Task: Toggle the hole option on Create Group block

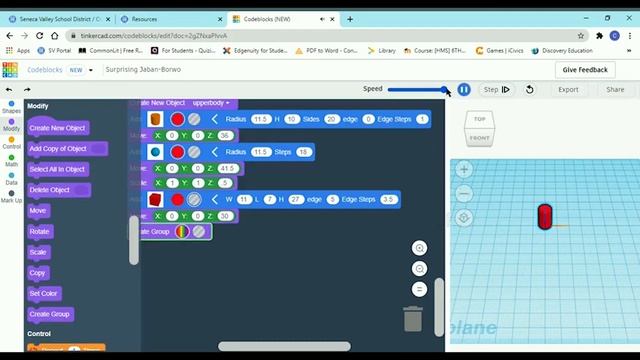Action: point(199,231)
